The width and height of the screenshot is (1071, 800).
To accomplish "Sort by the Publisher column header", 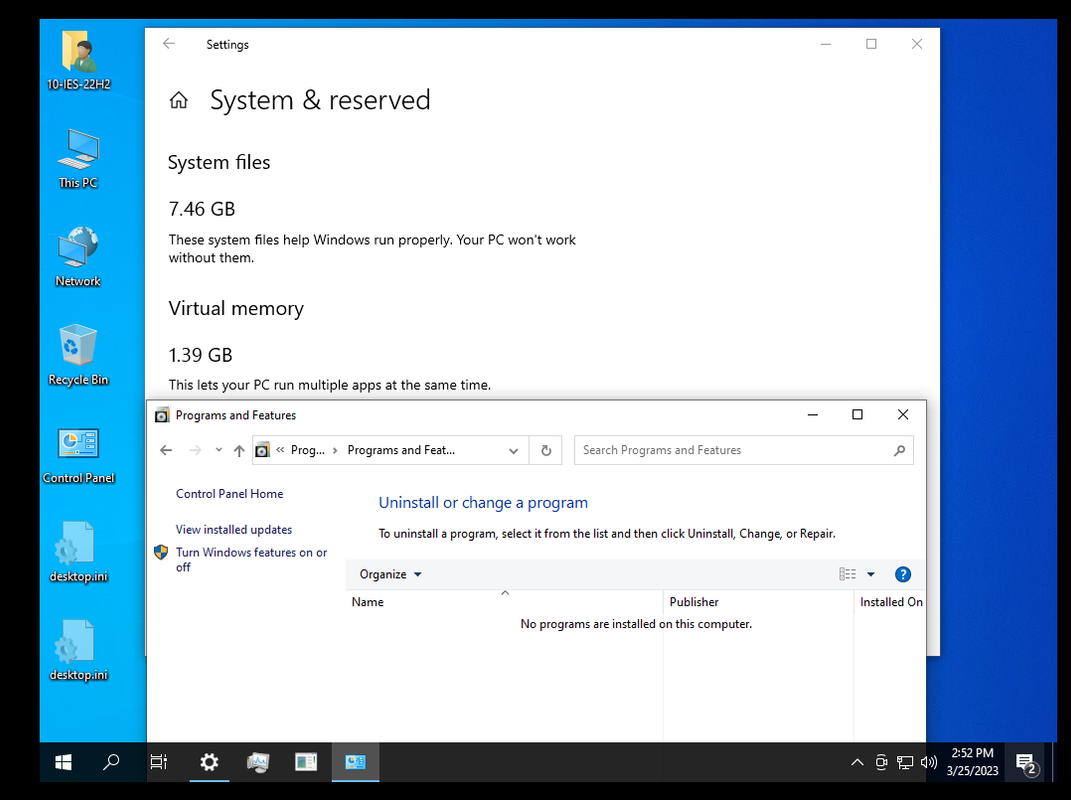I will (758, 602).
